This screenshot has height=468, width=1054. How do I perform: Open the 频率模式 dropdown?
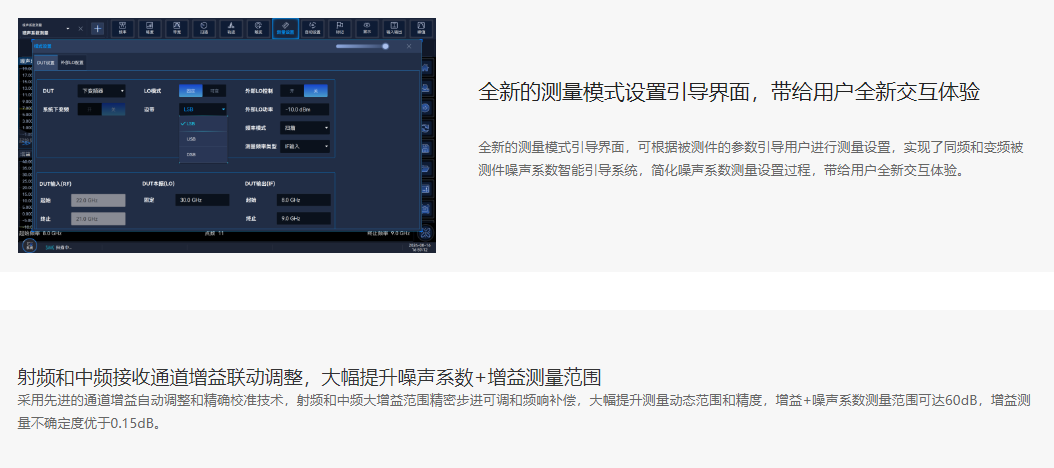tap(305, 128)
